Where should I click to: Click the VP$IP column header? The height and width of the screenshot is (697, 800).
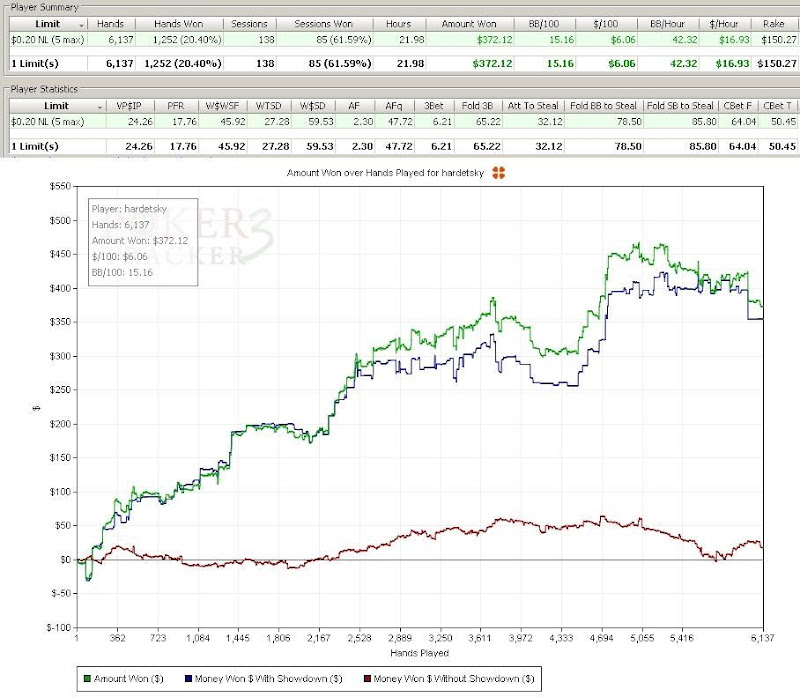(x=129, y=106)
